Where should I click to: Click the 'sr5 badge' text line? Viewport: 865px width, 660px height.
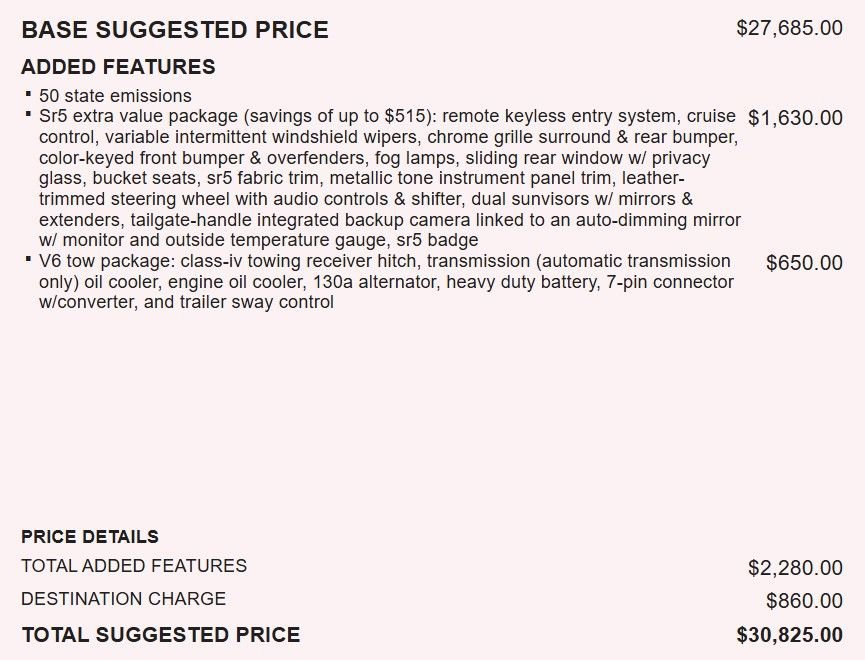[259, 240]
